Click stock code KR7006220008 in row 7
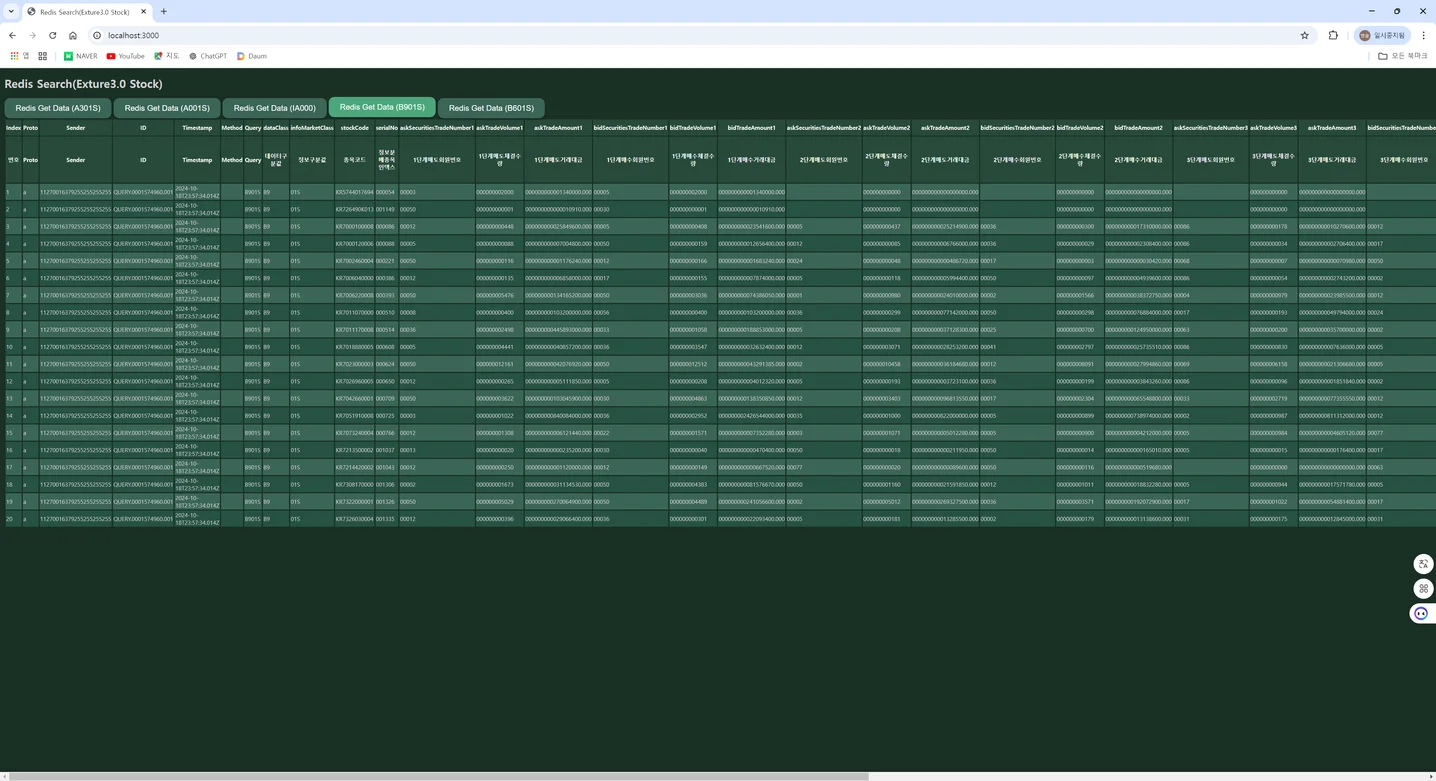 coord(355,295)
